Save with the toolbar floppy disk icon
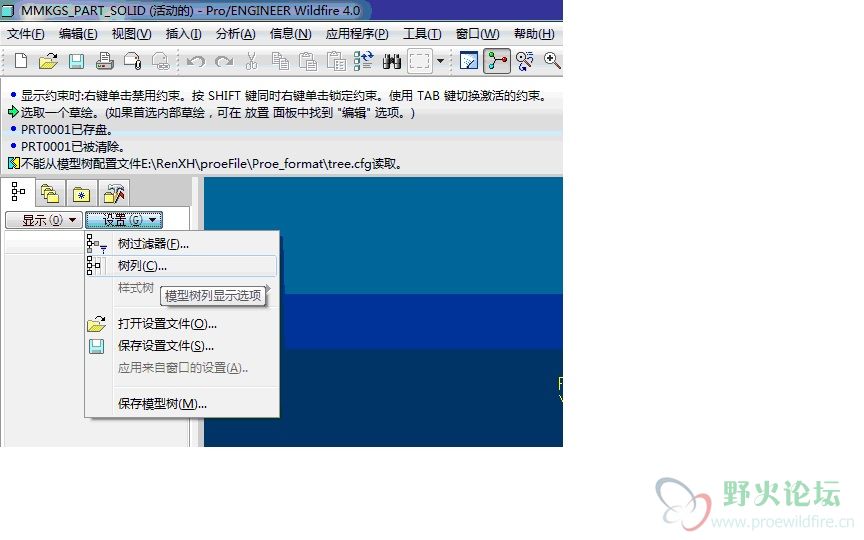The image size is (864, 540). pyautogui.click(x=76, y=61)
